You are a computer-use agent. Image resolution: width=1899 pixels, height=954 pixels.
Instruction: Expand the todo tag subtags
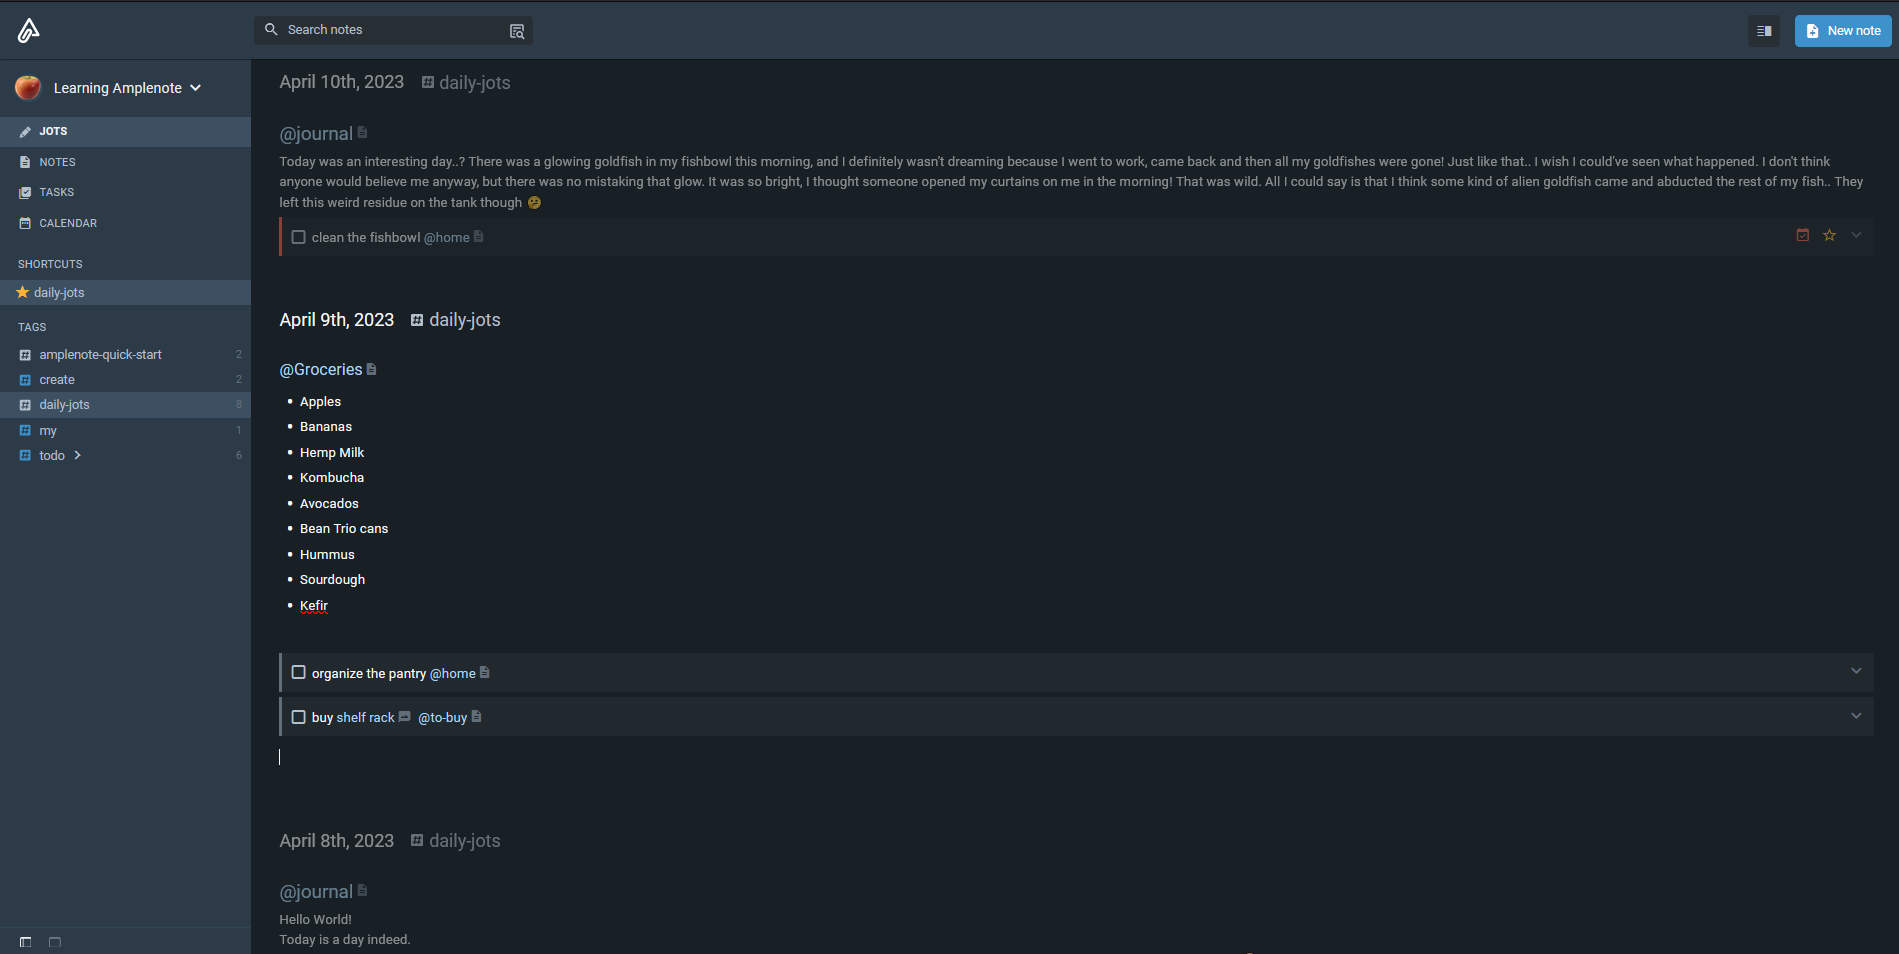pos(78,456)
